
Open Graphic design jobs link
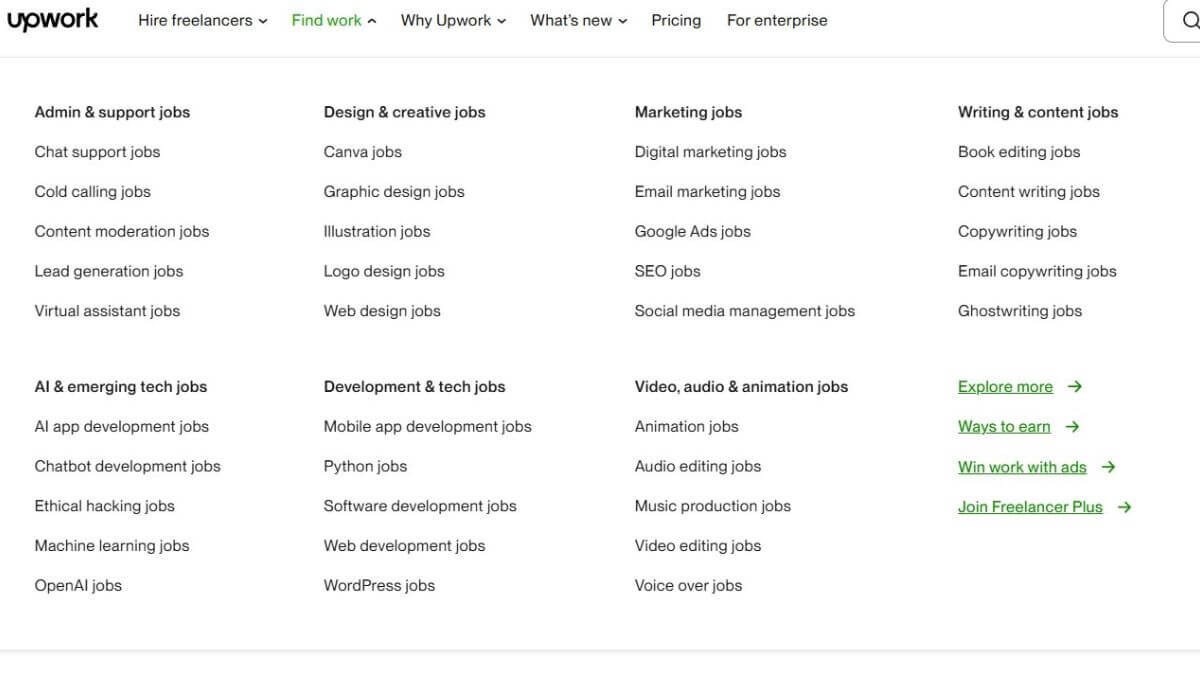tap(394, 192)
